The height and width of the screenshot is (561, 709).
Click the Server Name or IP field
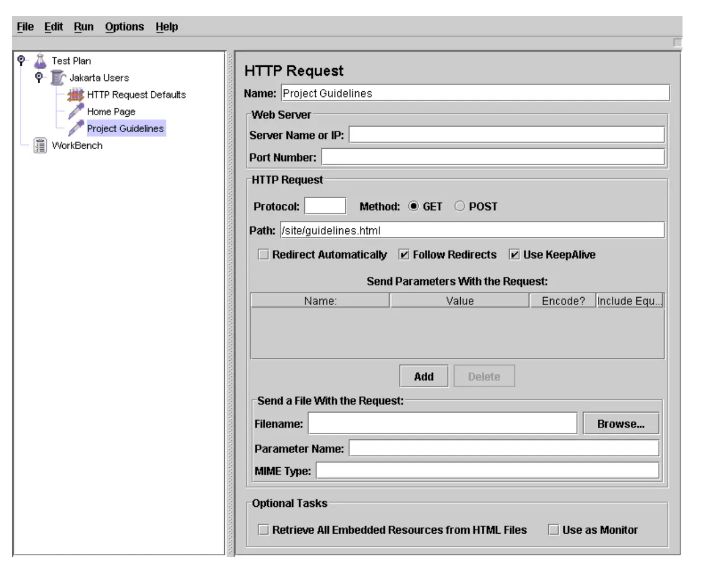pos(506,135)
